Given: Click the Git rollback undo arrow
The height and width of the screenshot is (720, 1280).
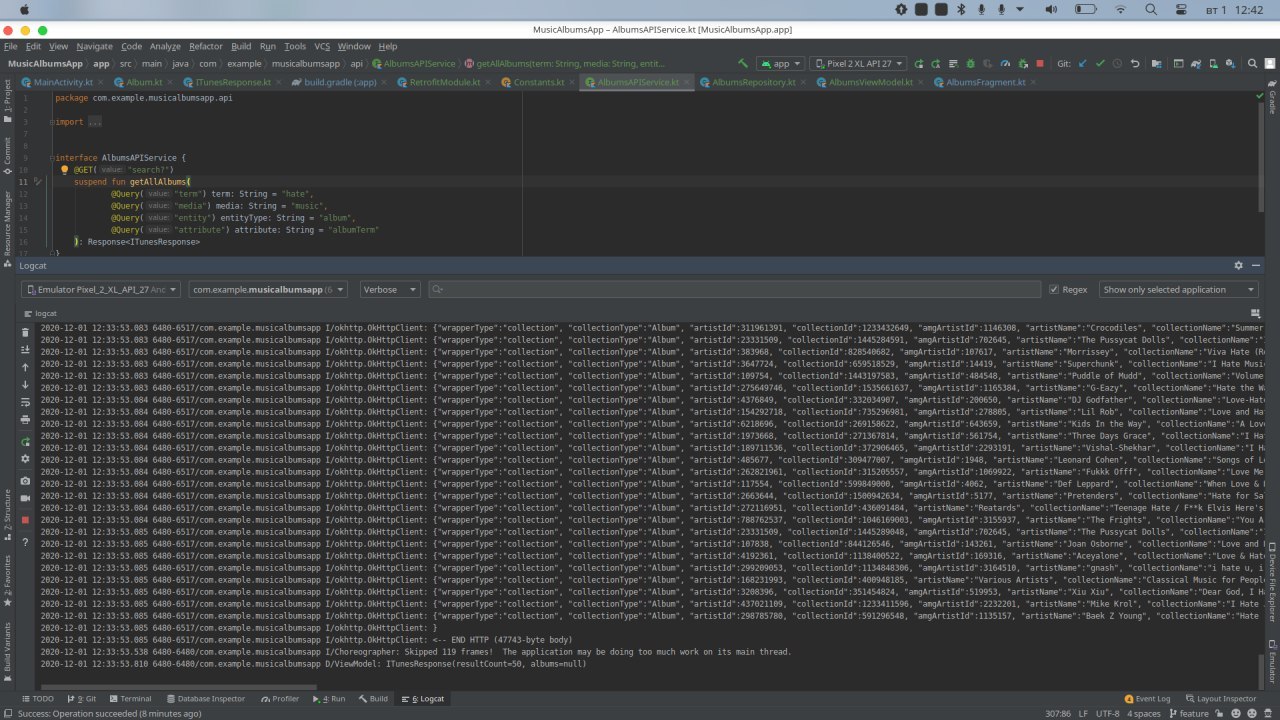Looking at the screenshot, I should click(x=1134, y=63).
